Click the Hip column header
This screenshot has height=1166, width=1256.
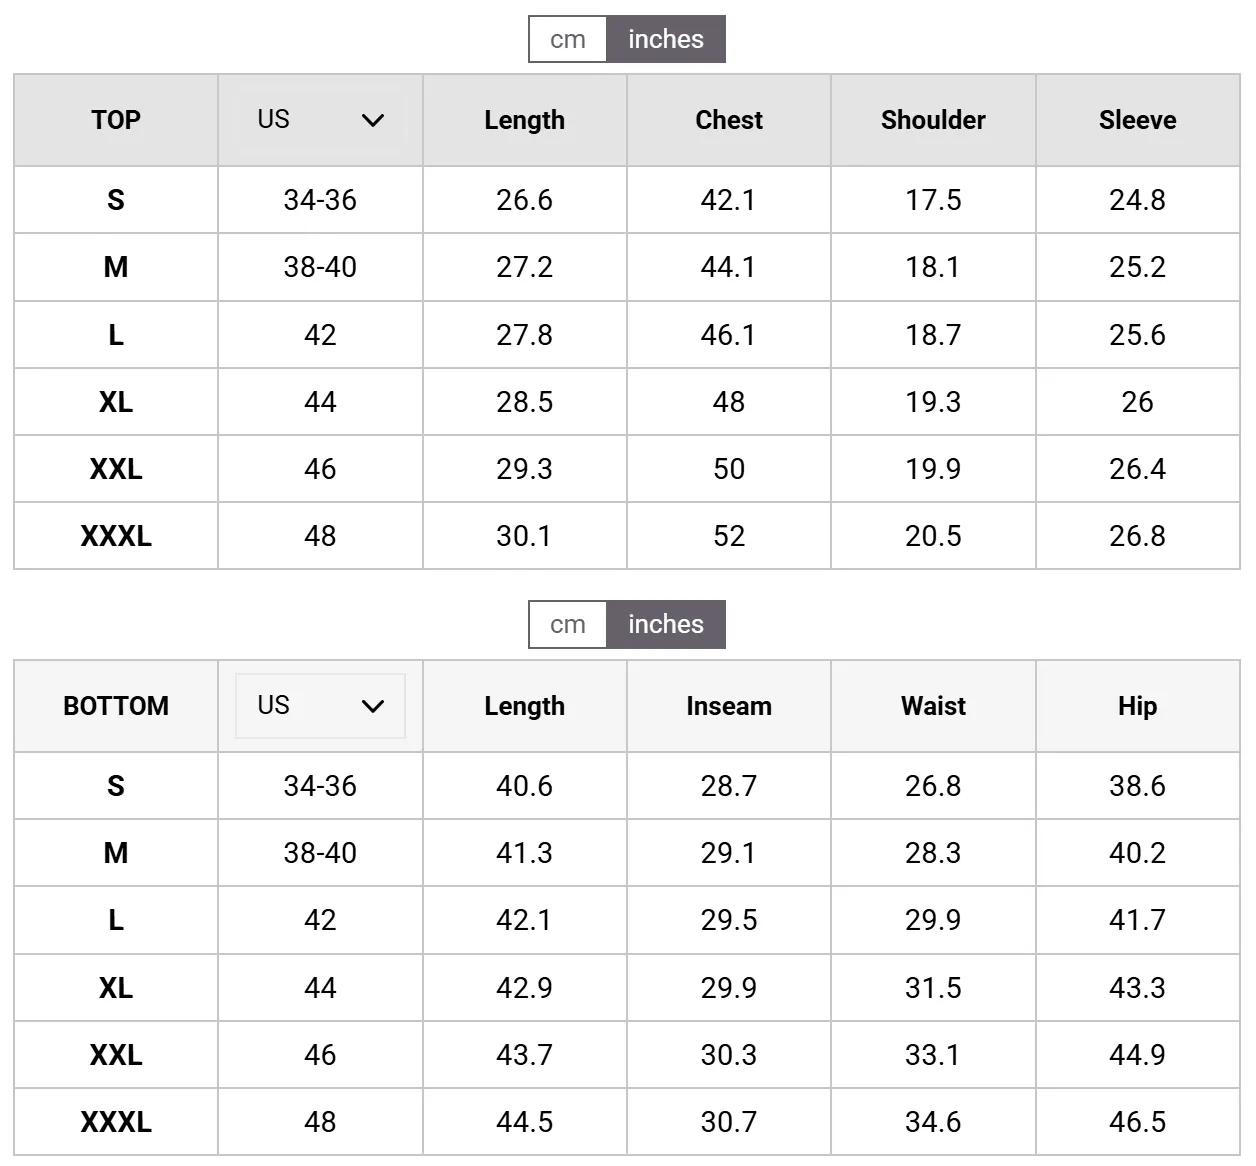coord(1138,706)
